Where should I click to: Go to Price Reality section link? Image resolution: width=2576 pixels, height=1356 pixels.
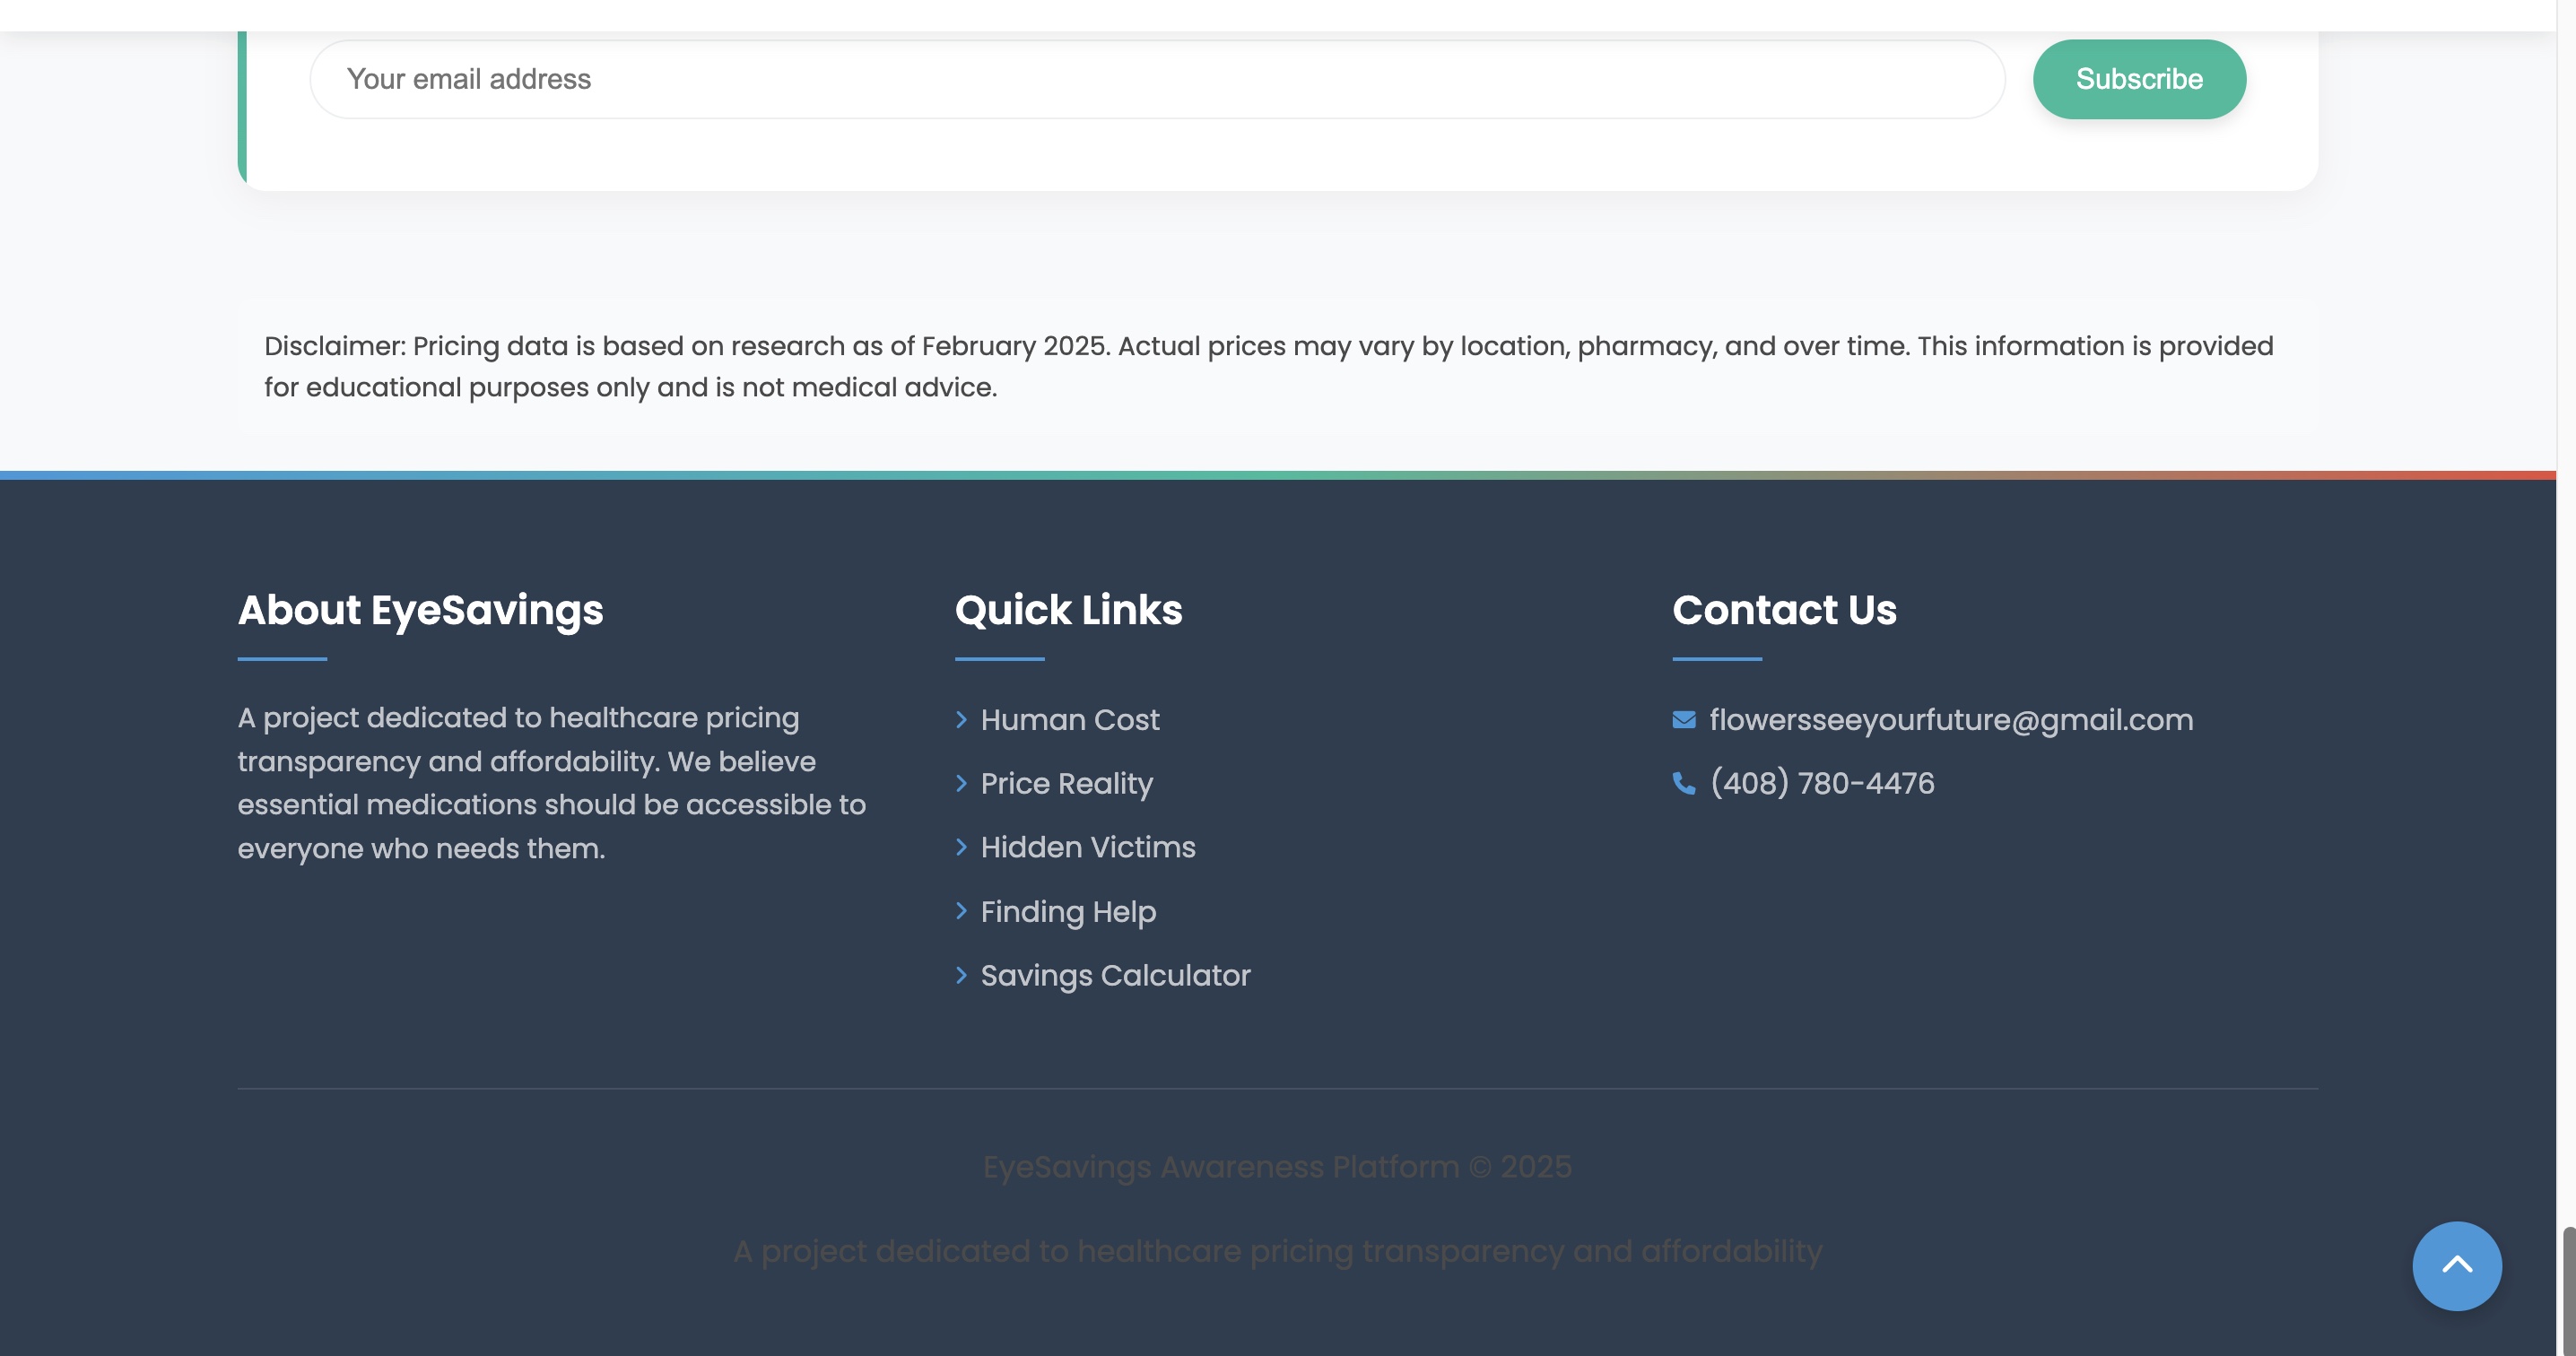(1066, 784)
